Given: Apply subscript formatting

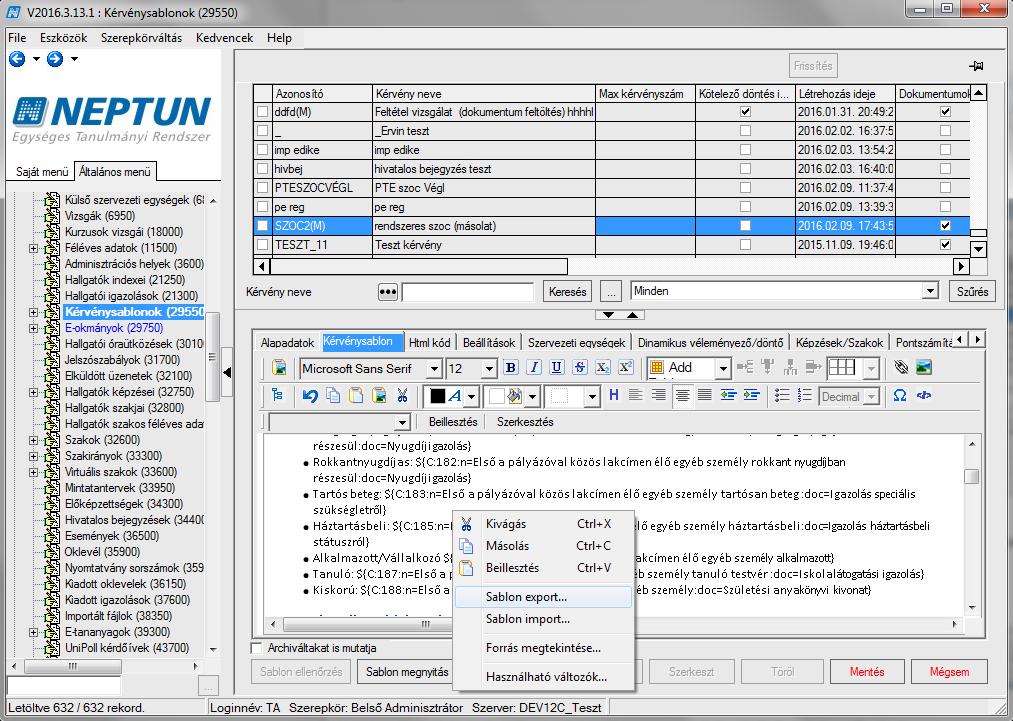Looking at the screenshot, I should click(x=602, y=368).
